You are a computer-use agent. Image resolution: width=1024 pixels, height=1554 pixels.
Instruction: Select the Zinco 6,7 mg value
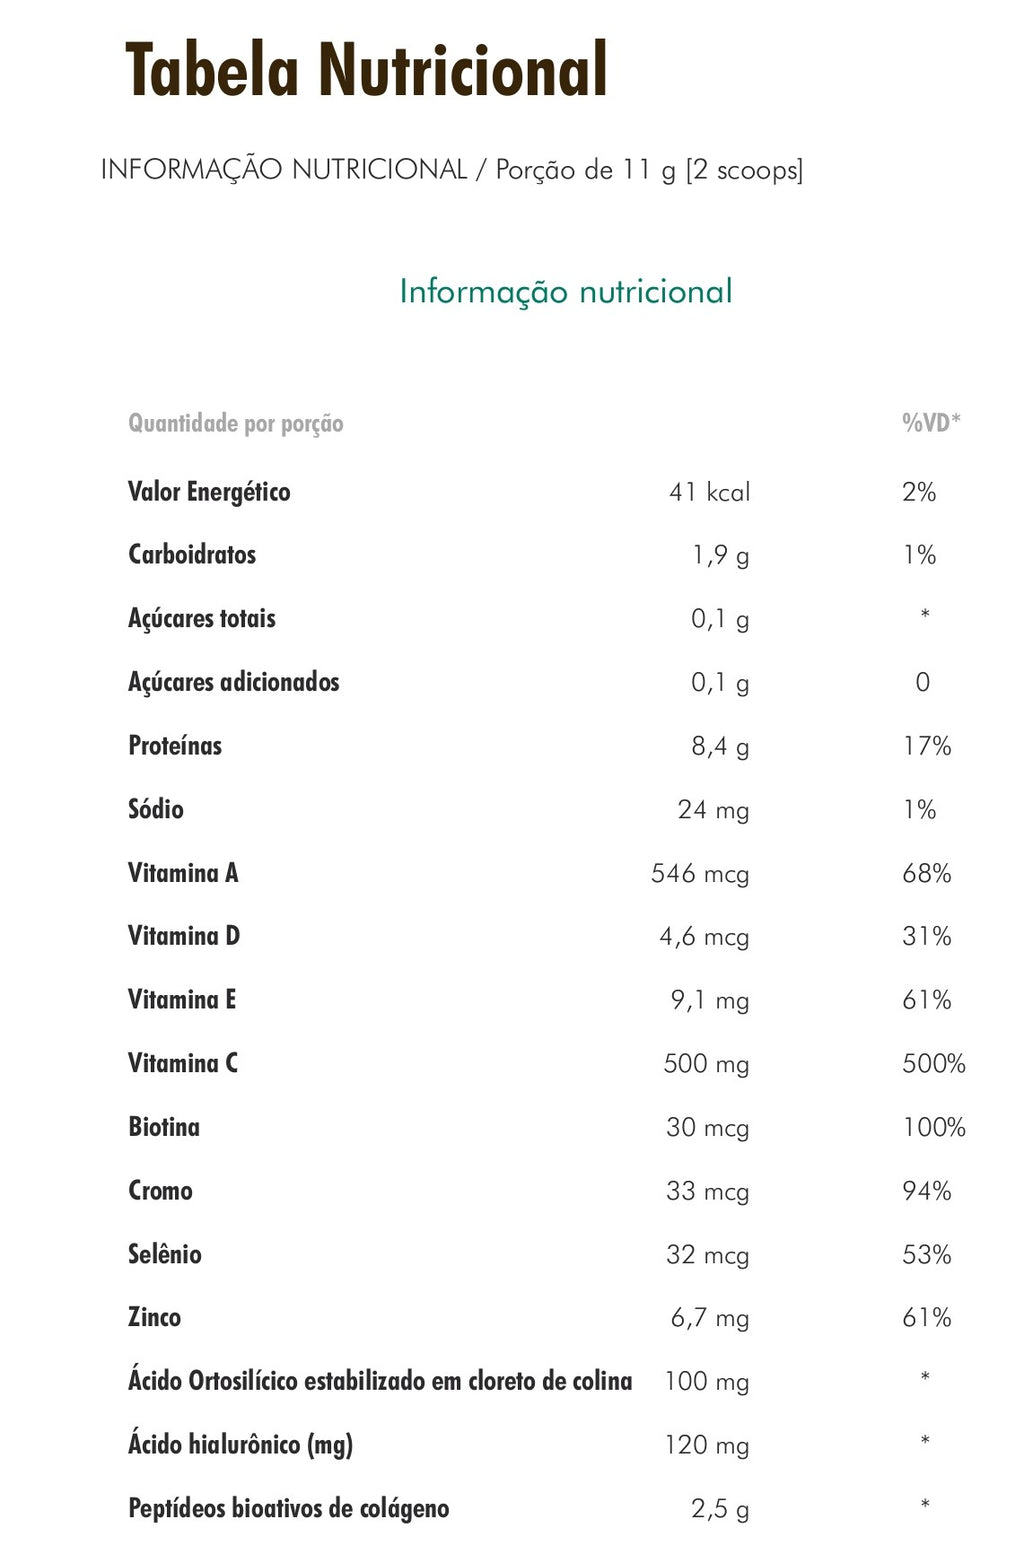(710, 1319)
